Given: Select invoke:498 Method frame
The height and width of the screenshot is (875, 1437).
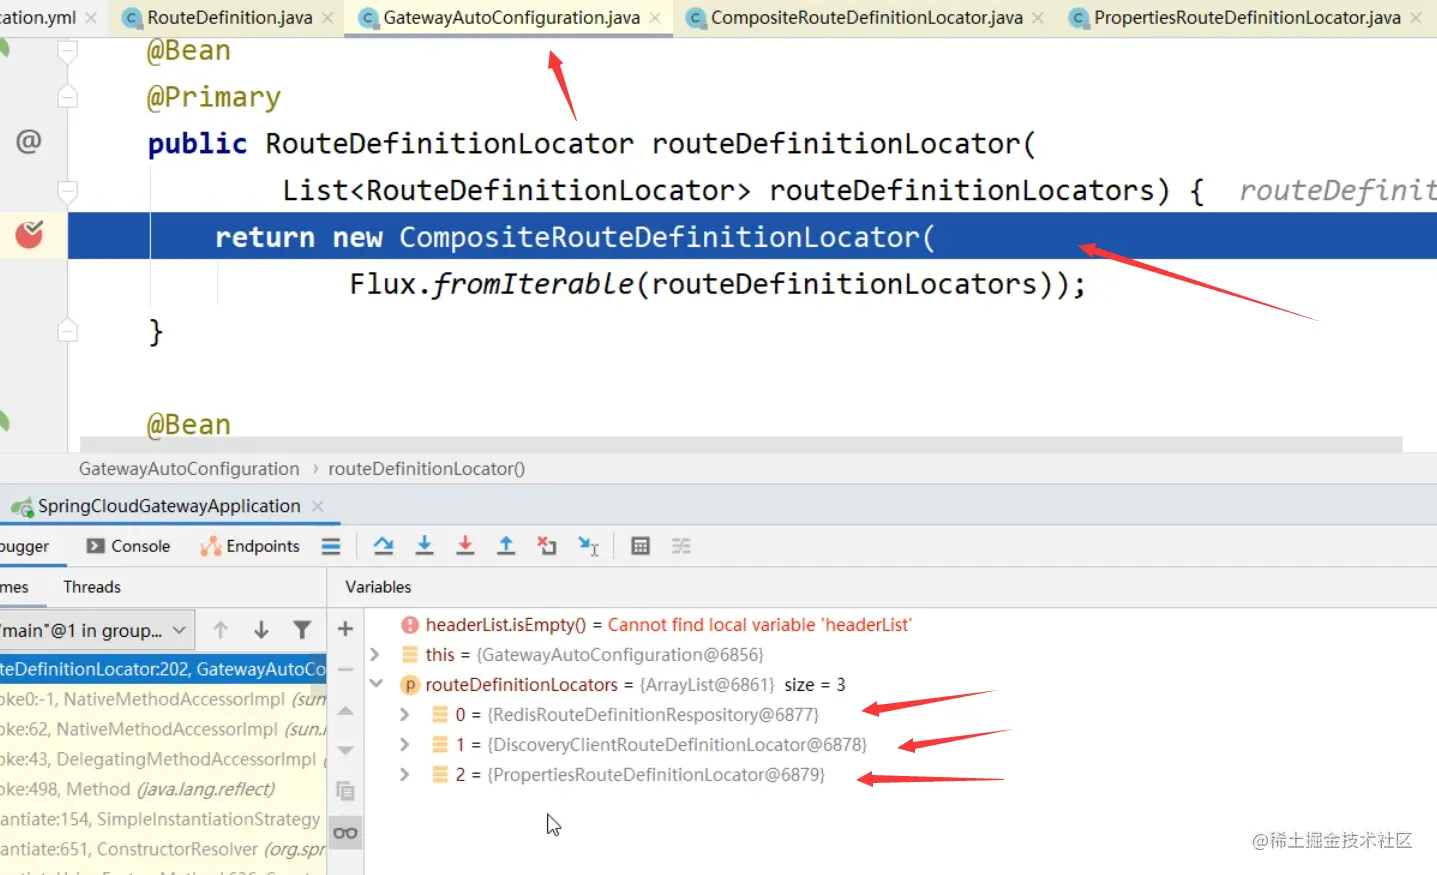Looking at the screenshot, I should click(x=163, y=789).
